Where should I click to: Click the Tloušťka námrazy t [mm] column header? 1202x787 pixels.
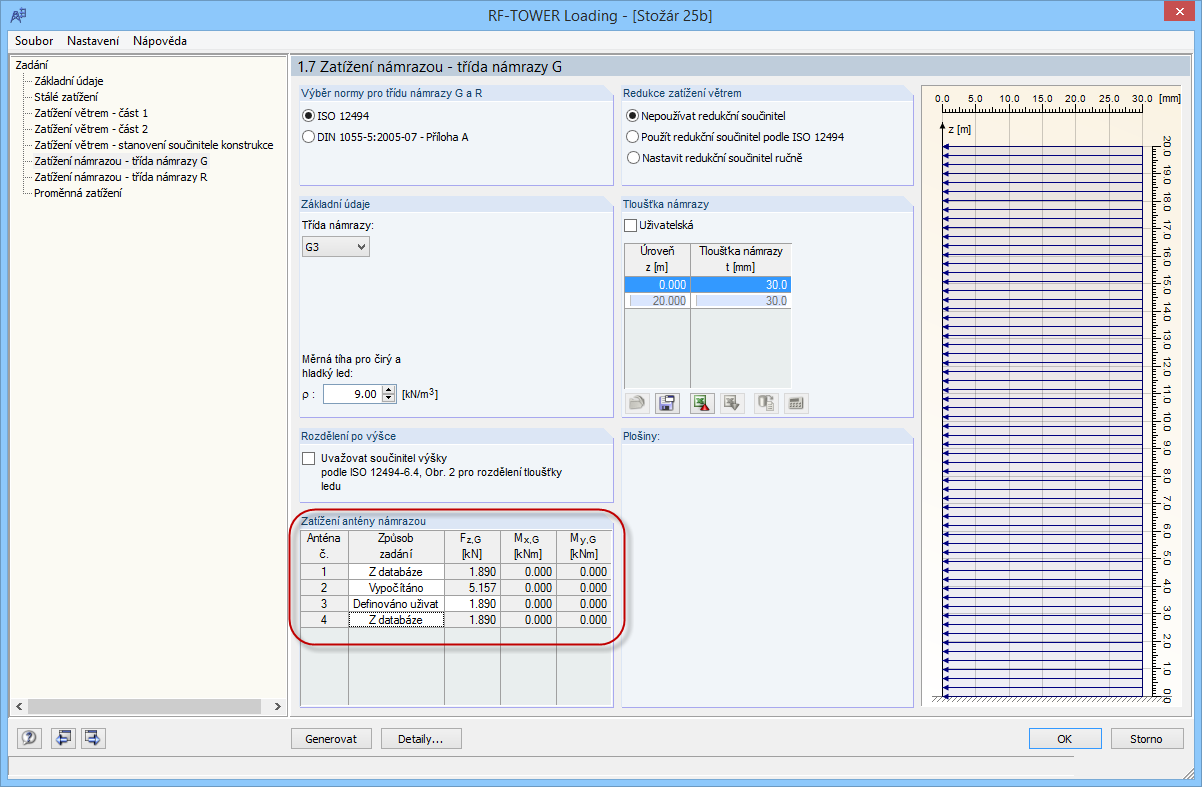(x=741, y=260)
